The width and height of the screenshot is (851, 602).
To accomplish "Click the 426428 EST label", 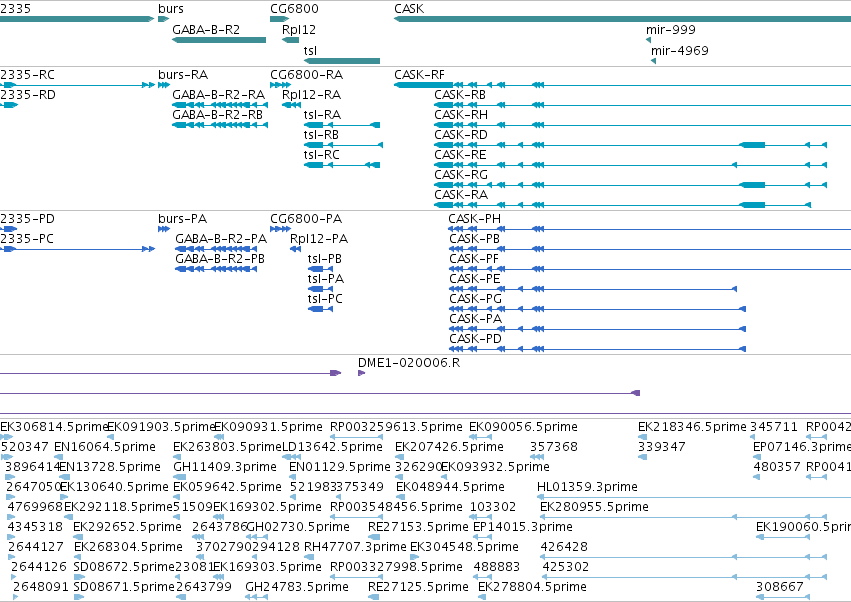I will tap(564, 547).
